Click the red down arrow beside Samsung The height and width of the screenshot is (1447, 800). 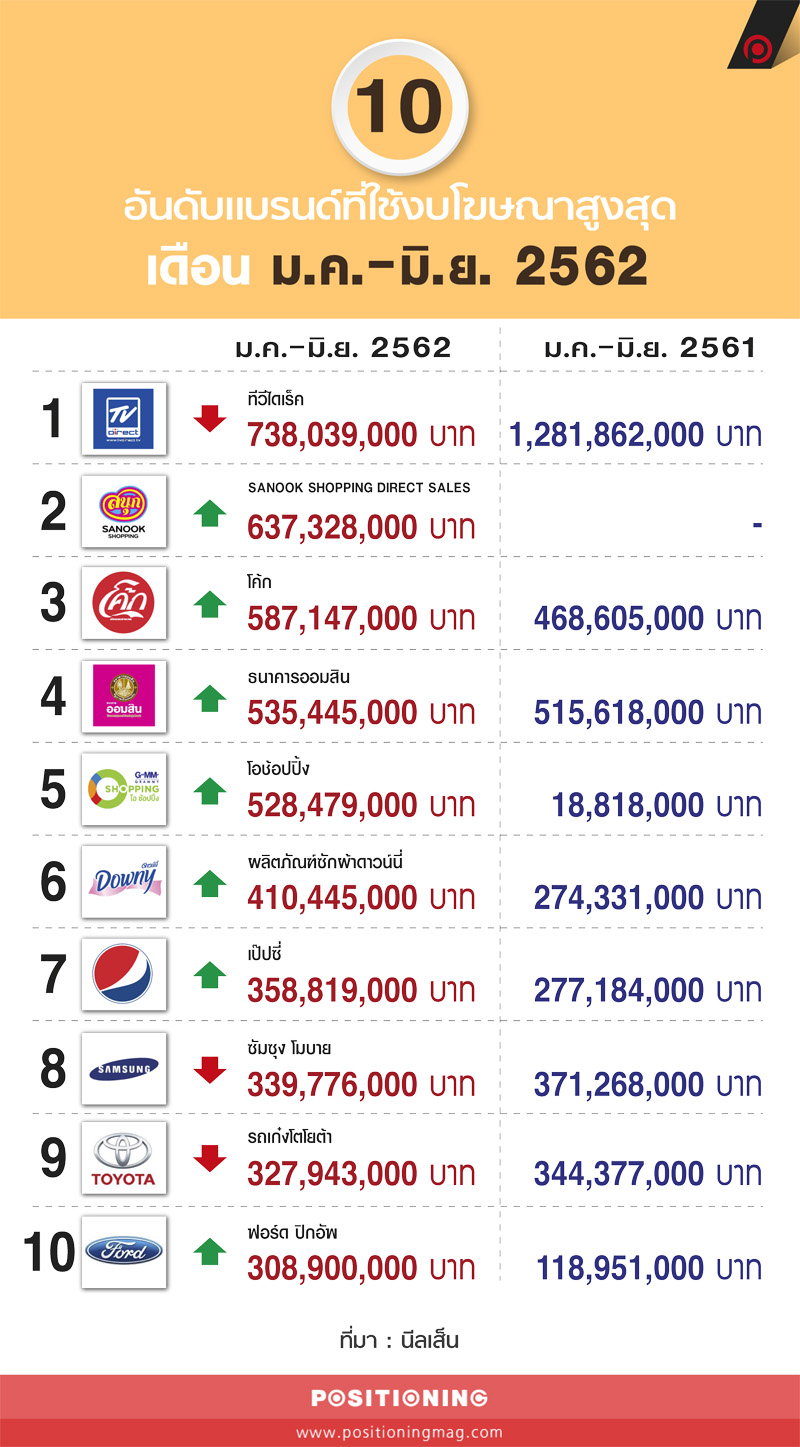210,1069
